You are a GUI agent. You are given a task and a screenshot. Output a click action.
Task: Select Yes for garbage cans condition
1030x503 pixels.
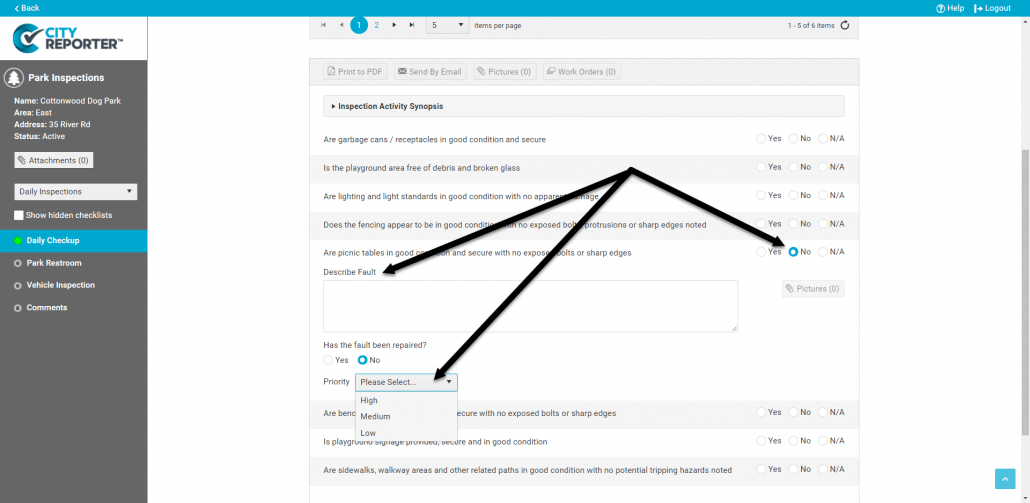point(762,139)
